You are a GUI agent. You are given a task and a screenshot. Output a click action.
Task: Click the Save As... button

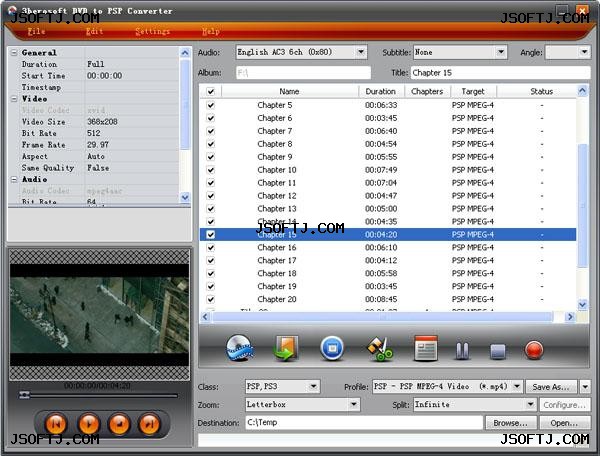click(x=551, y=387)
